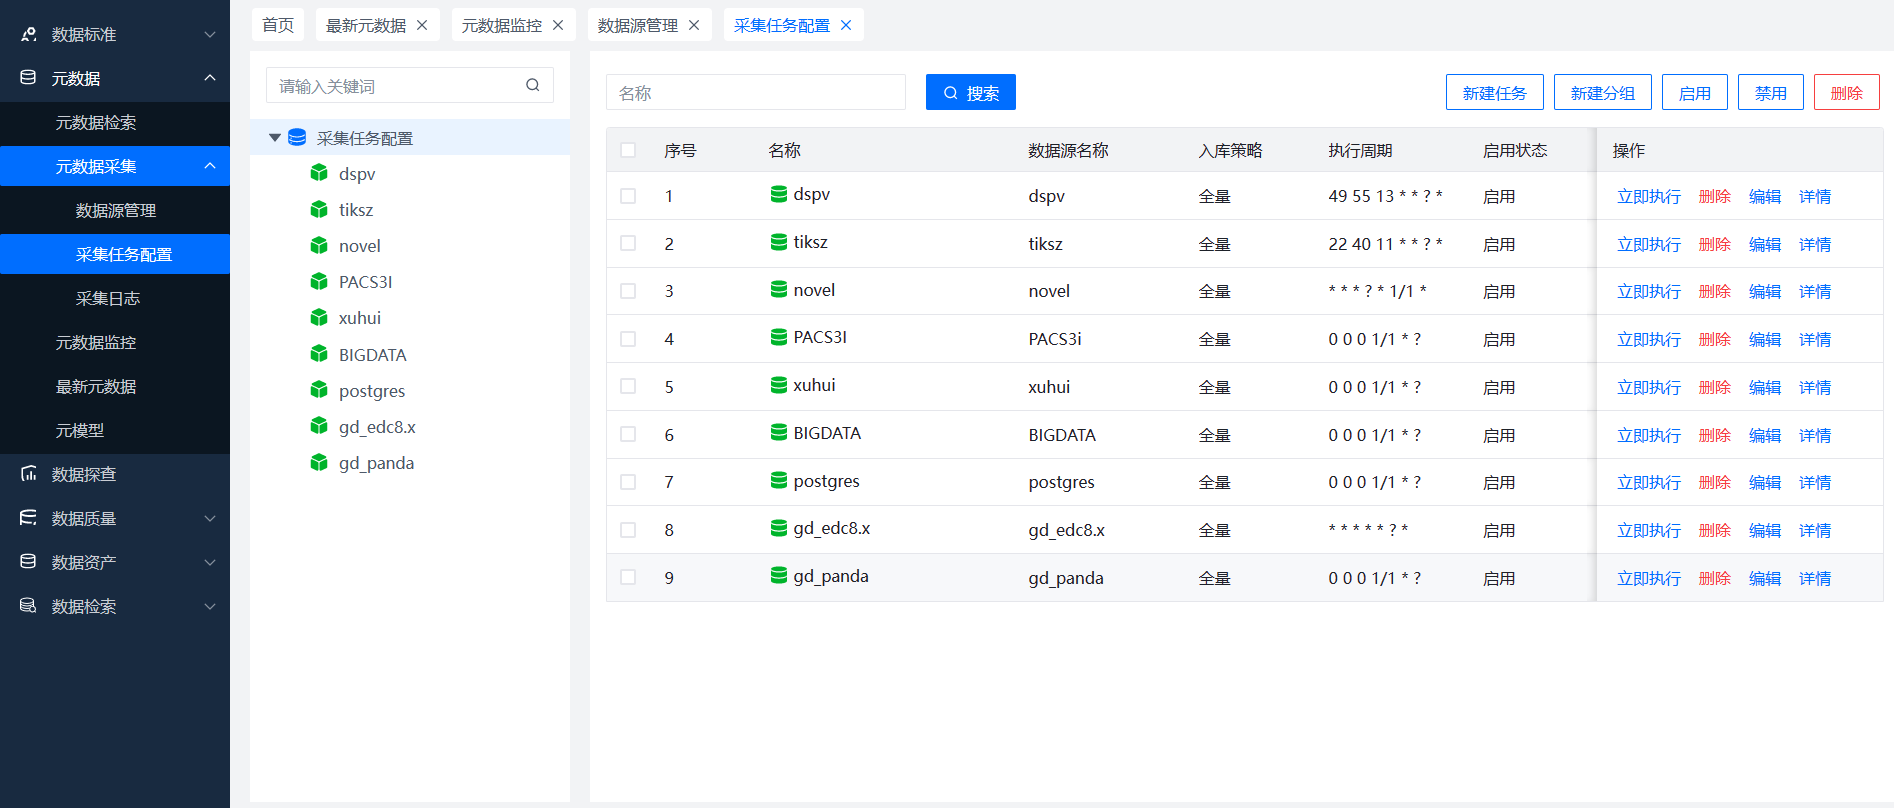This screenshot has height=808, width=1894.
Task: Click the 数据探查 chart icon in sidebar
Action: (x=29, y=474)
